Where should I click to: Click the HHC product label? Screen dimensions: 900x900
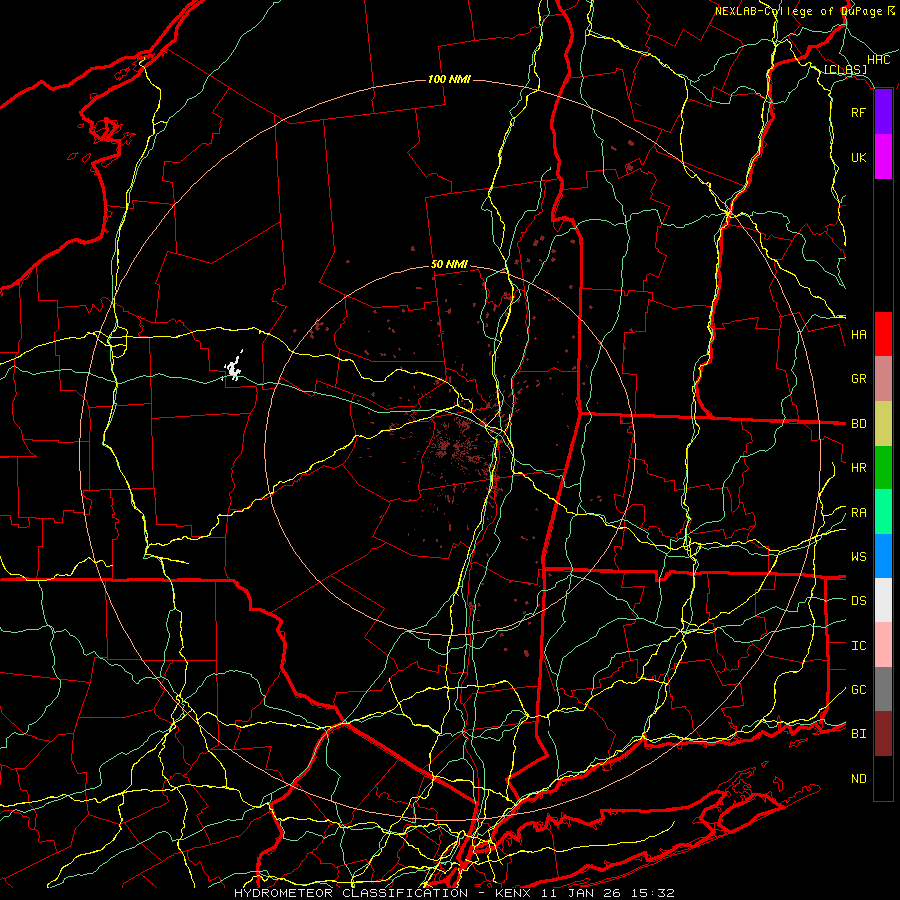879,60
